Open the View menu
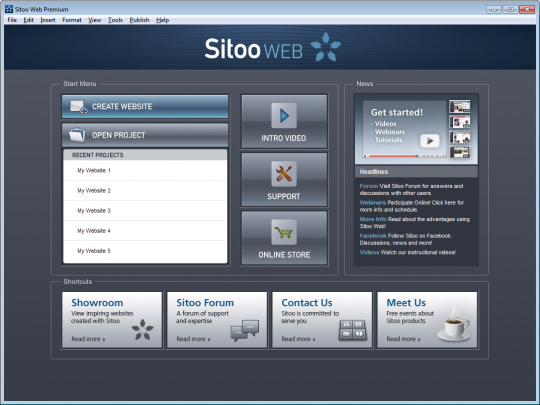 95,20
